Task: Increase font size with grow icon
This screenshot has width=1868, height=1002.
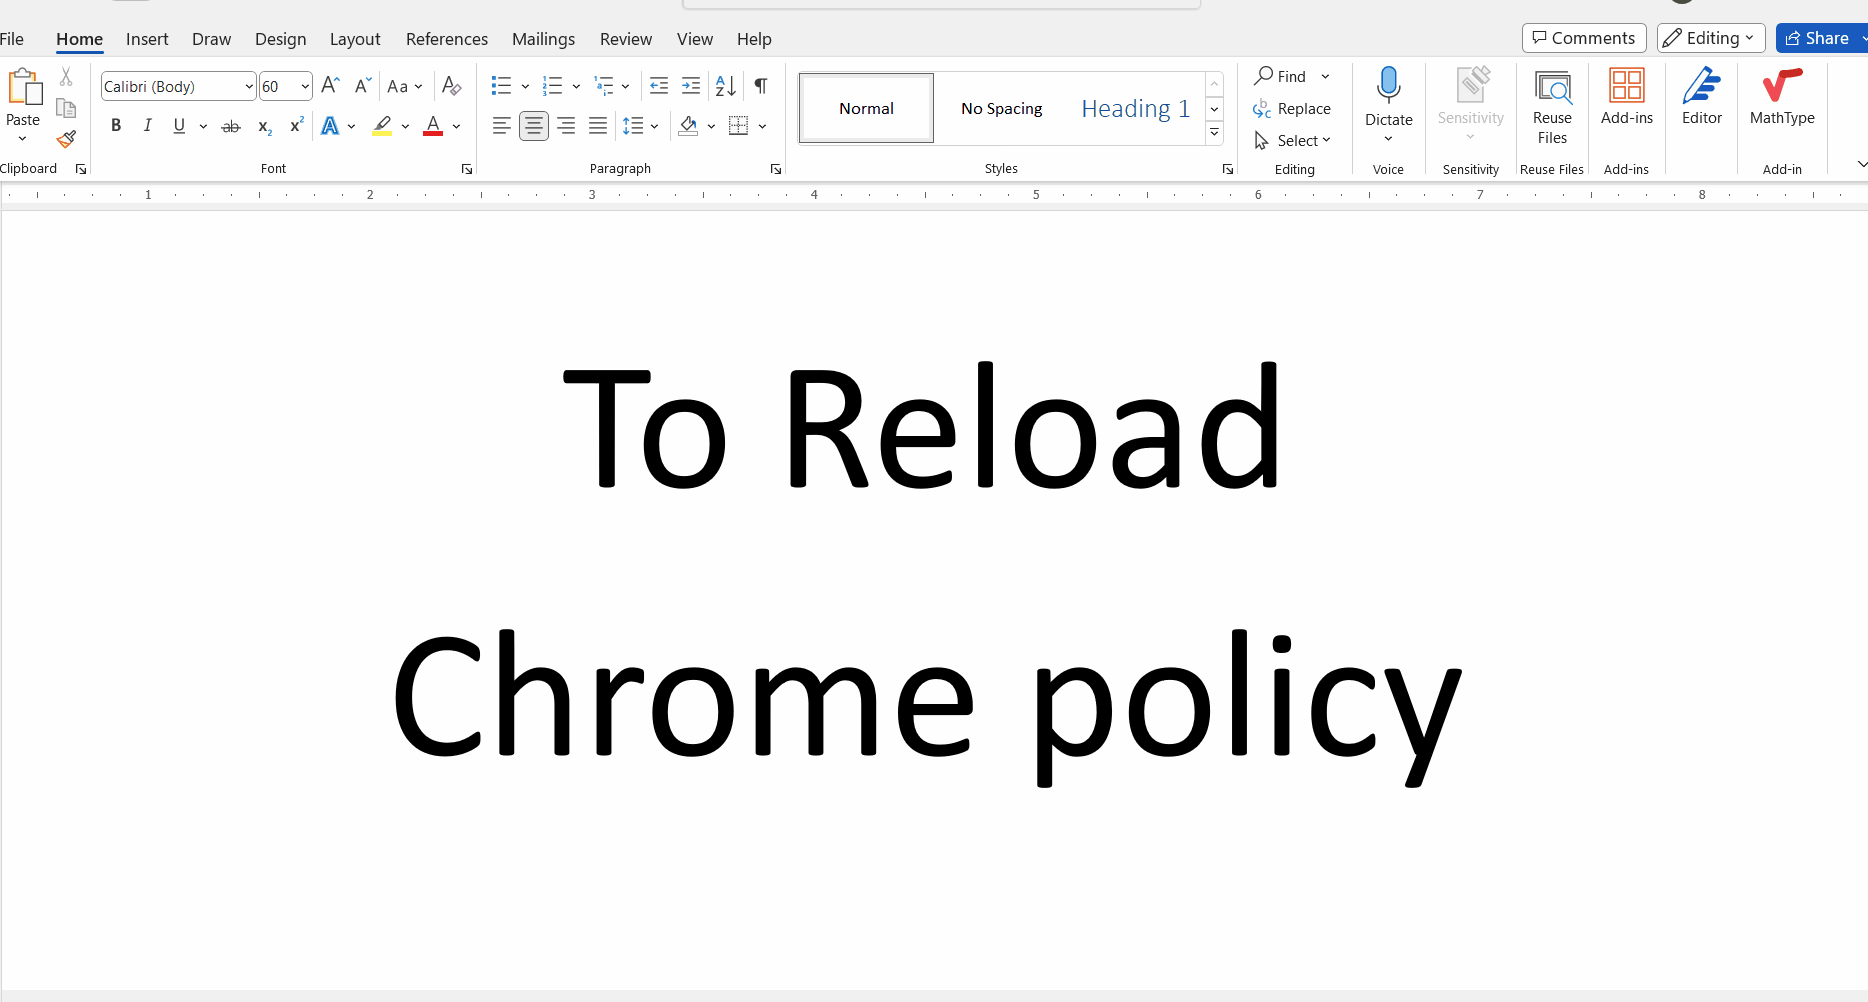Action: click(331, 86)
